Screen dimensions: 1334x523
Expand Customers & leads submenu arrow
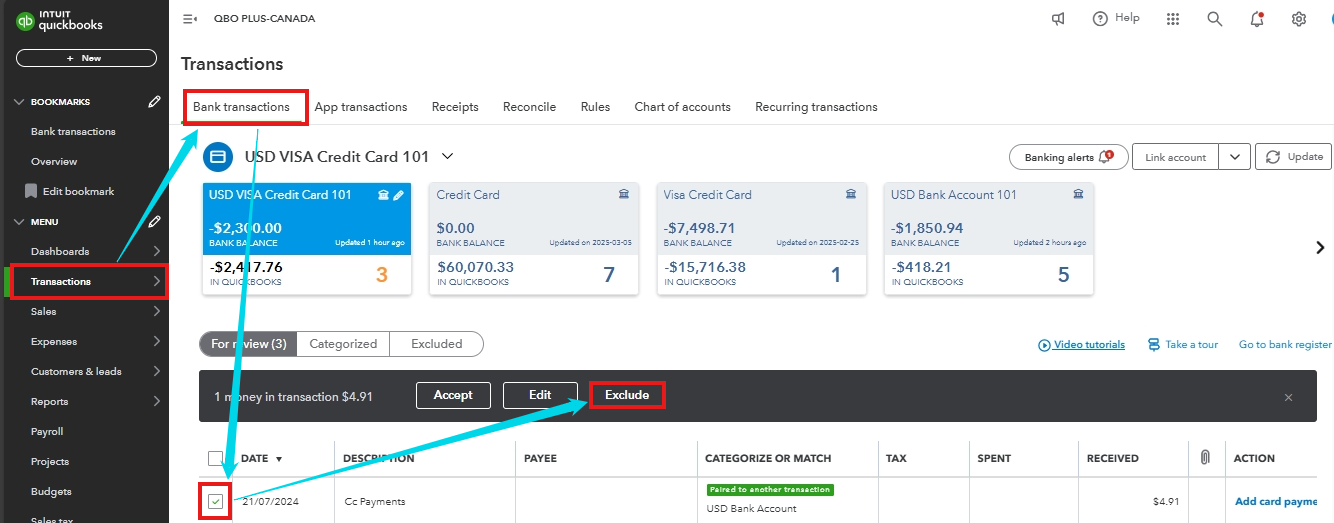click(156, 371)
